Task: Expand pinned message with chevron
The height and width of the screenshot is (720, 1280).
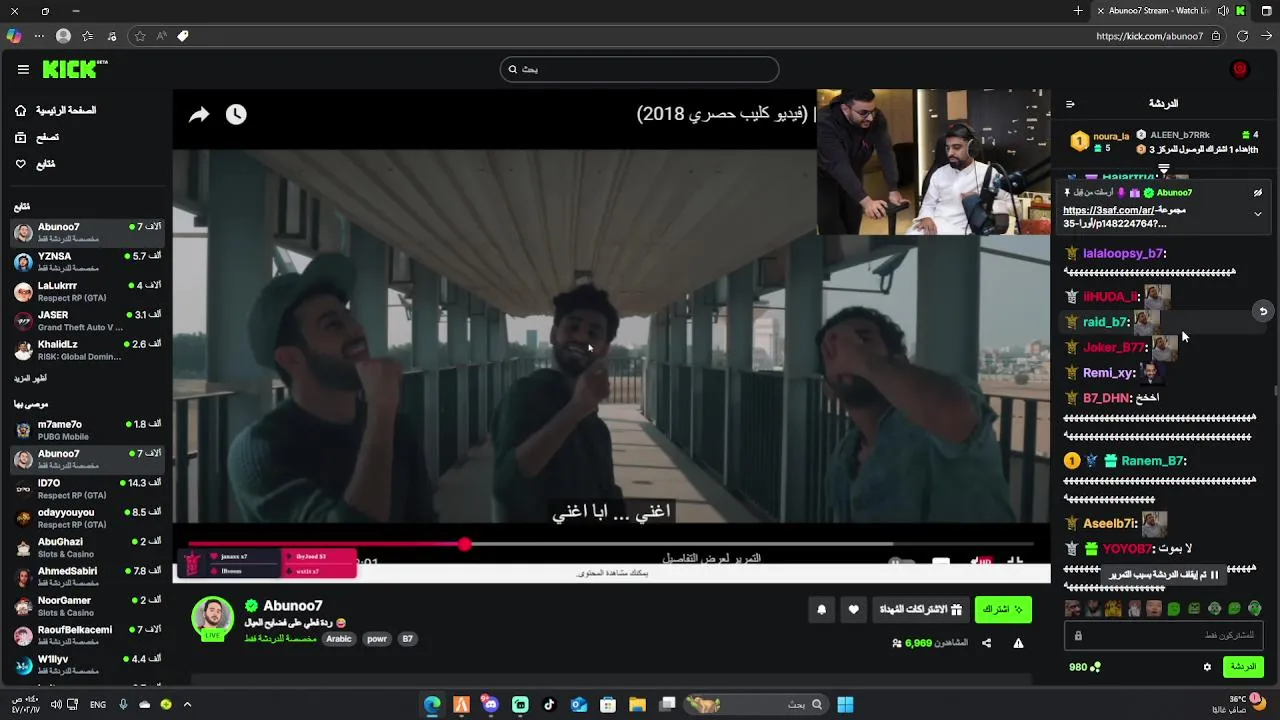Action: [1258, 214]
